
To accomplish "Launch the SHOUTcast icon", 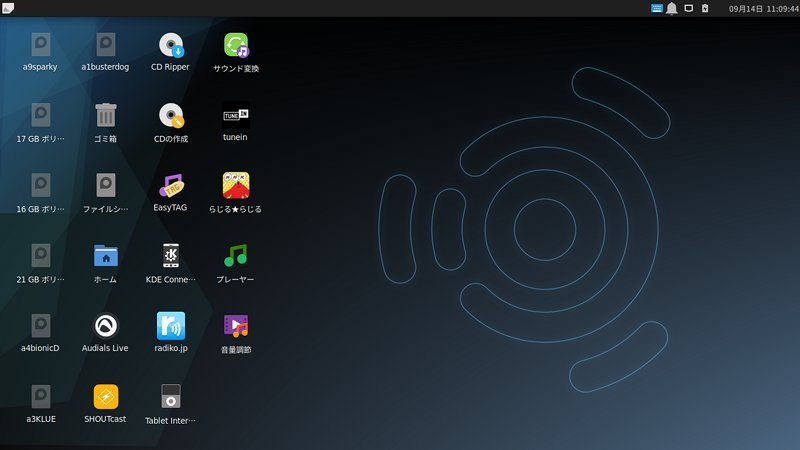I will [x=106, y=397].
